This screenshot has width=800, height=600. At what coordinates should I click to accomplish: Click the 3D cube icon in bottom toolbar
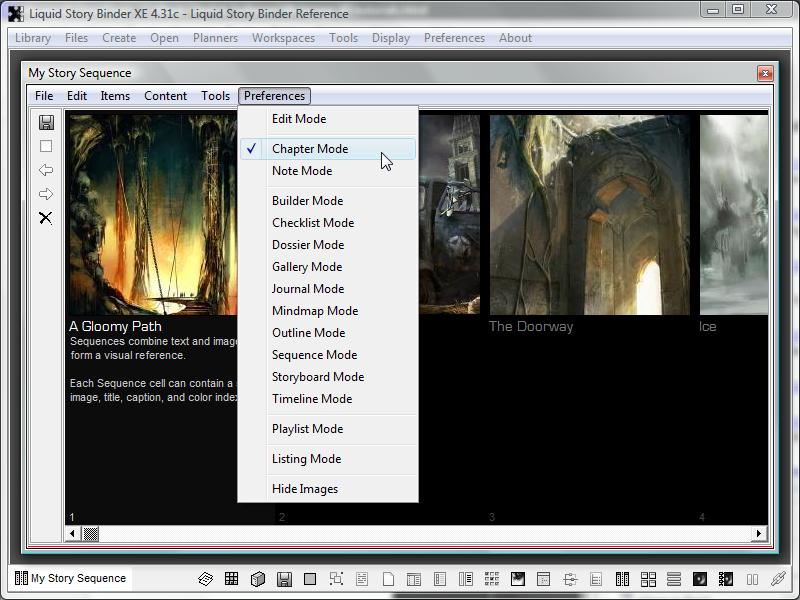[x=258, y=579]
